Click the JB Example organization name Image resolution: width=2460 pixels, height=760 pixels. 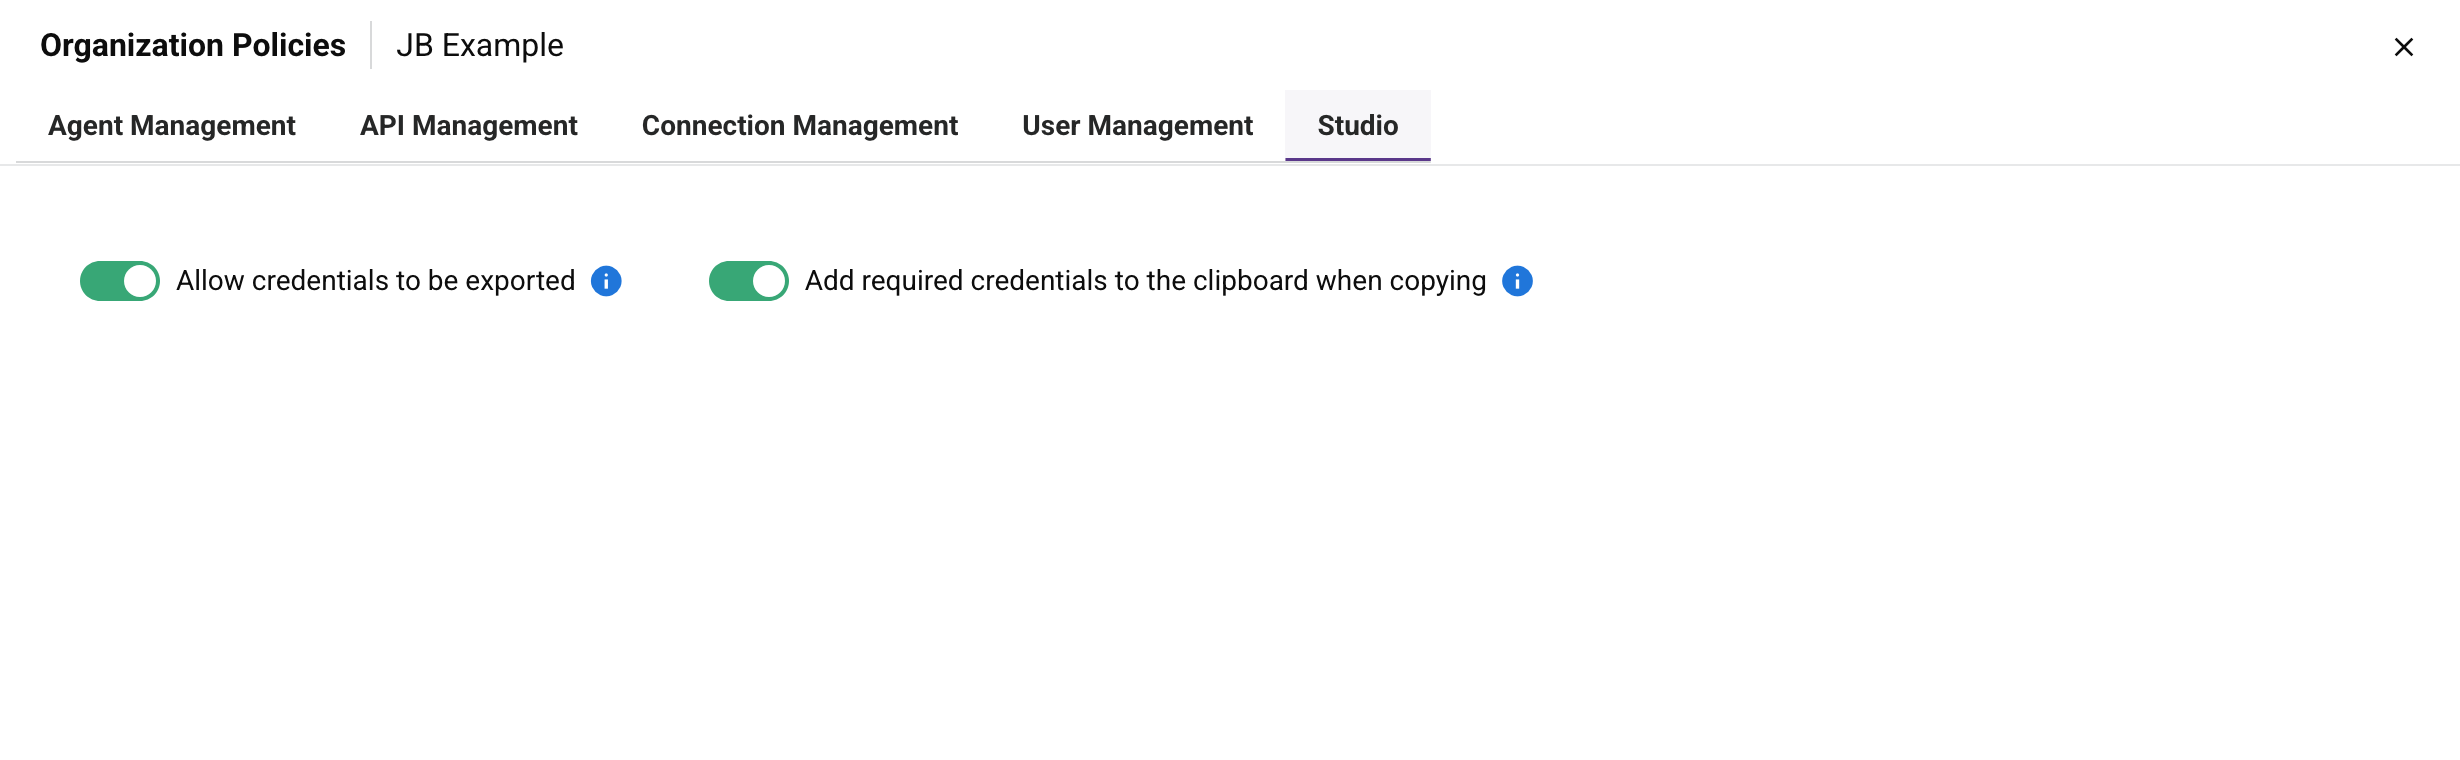pos(480,46)
